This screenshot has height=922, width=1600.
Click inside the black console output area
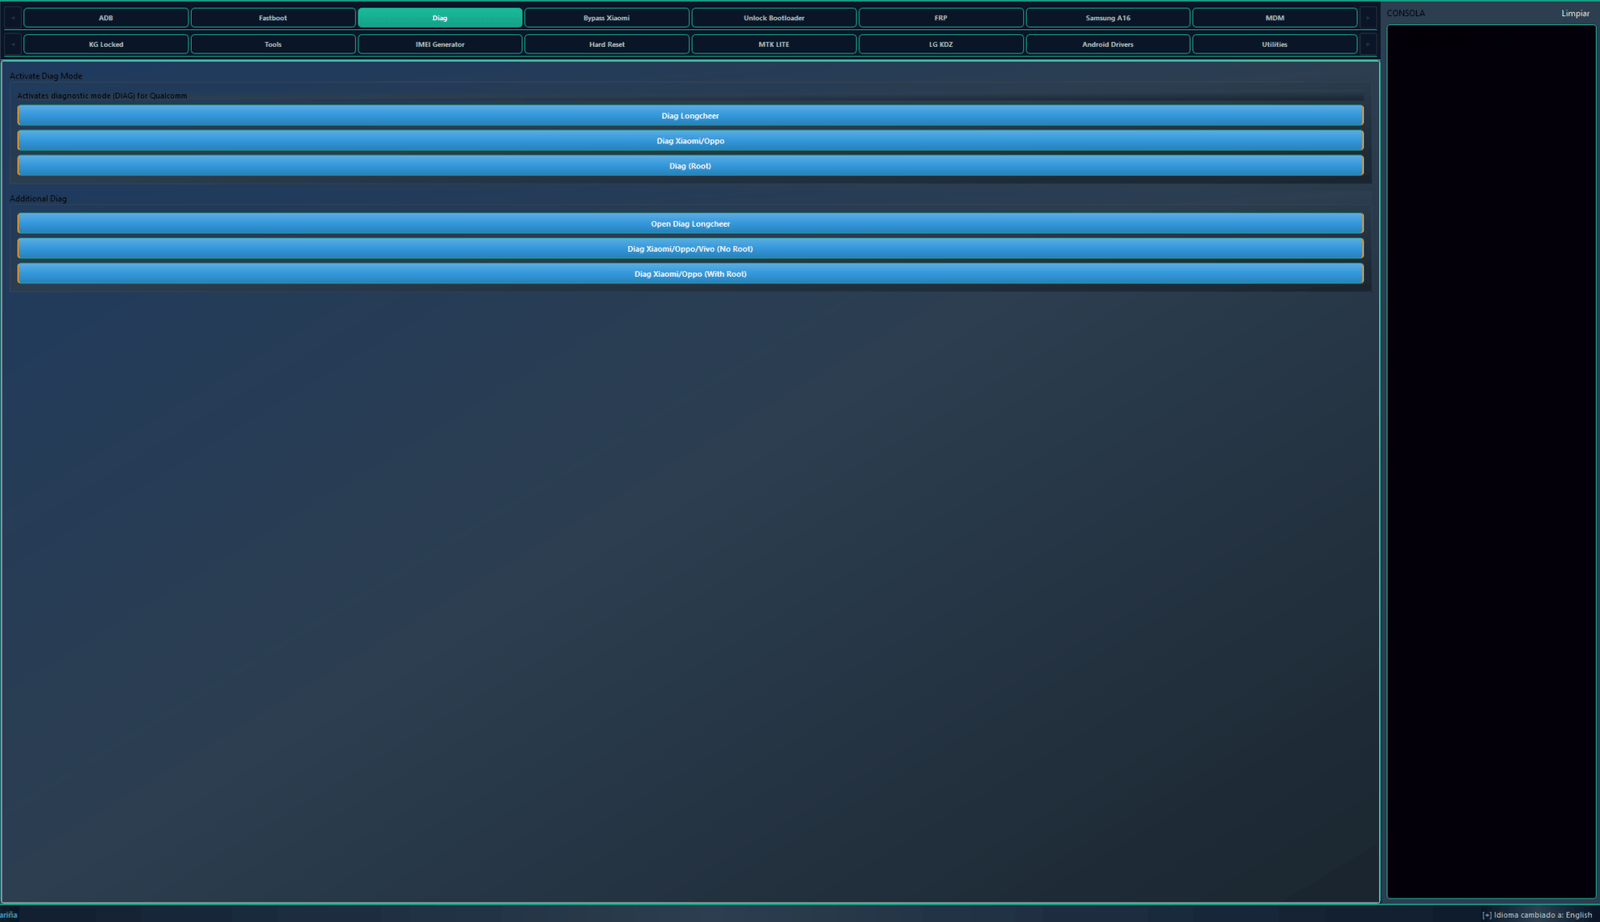tap(1490, 460)
